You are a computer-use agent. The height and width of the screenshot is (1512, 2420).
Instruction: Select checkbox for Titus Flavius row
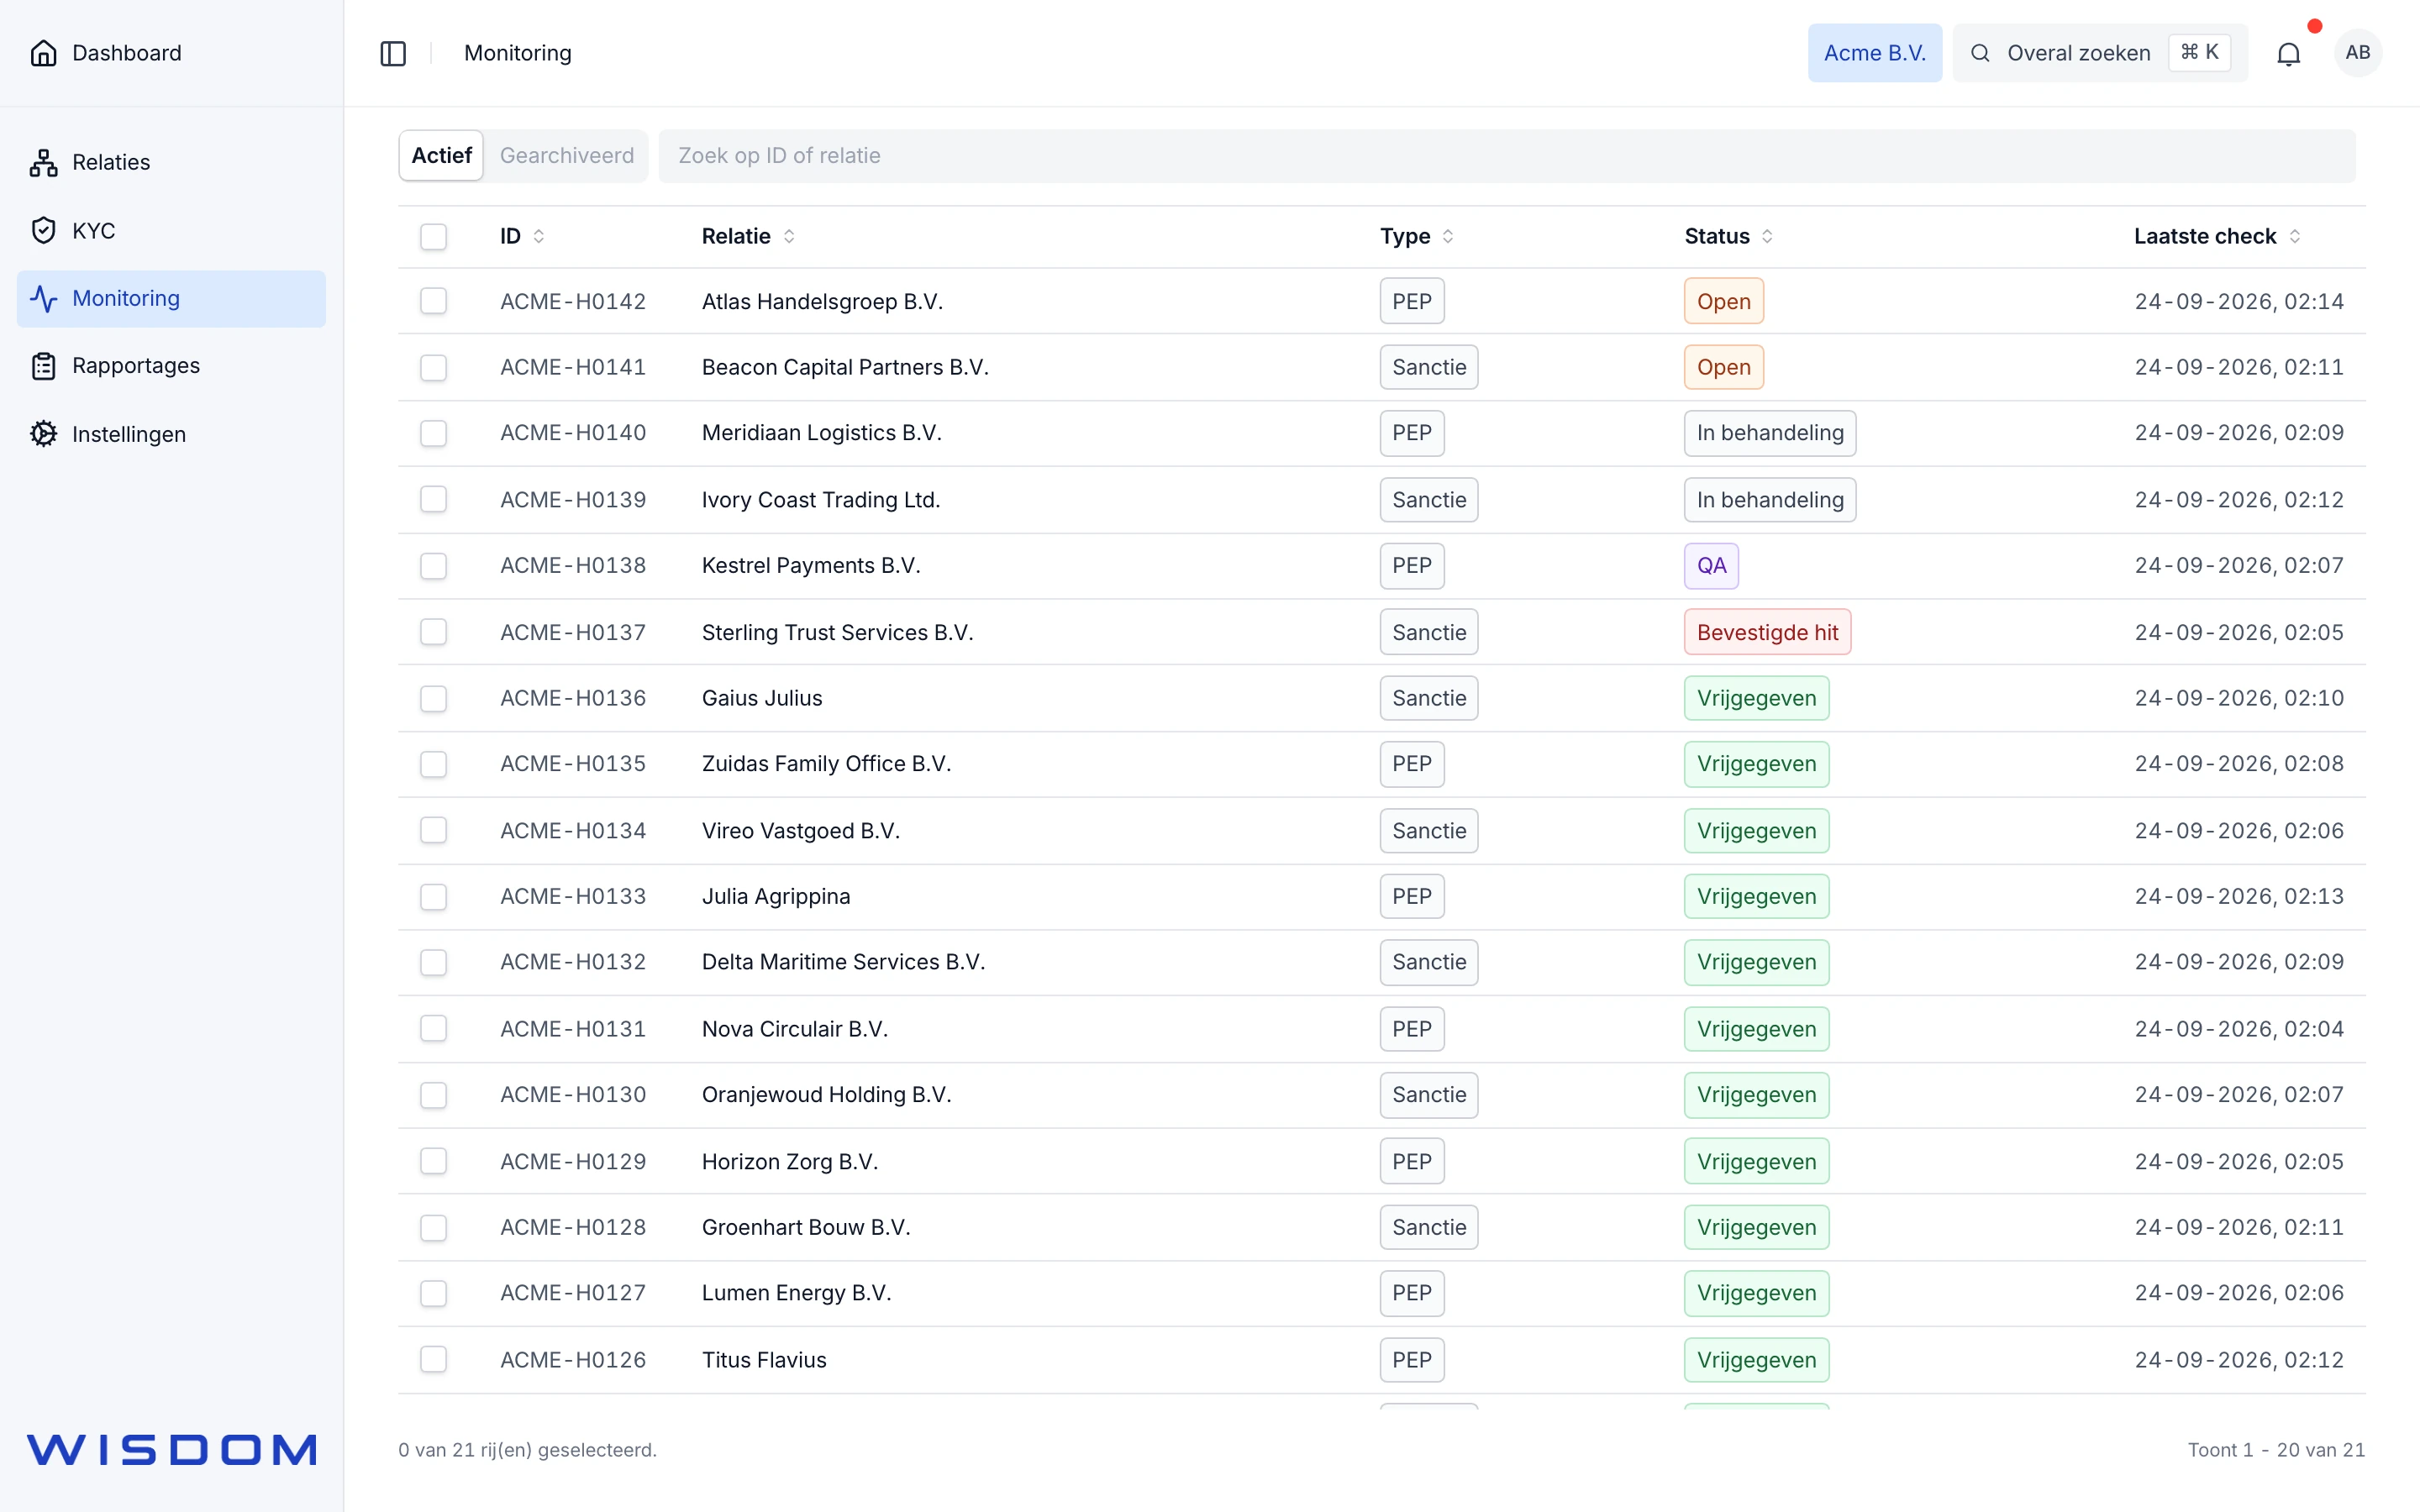(x=433, y=1360)
